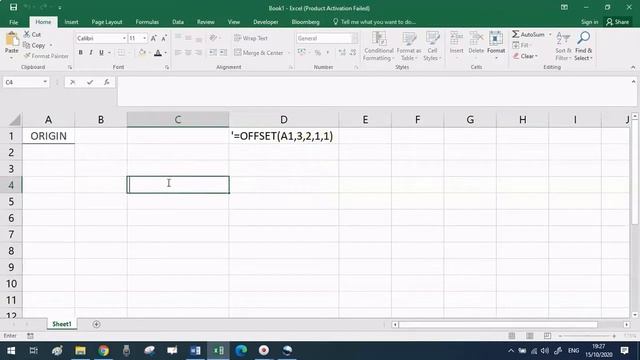Open font size dropdown

144,38
